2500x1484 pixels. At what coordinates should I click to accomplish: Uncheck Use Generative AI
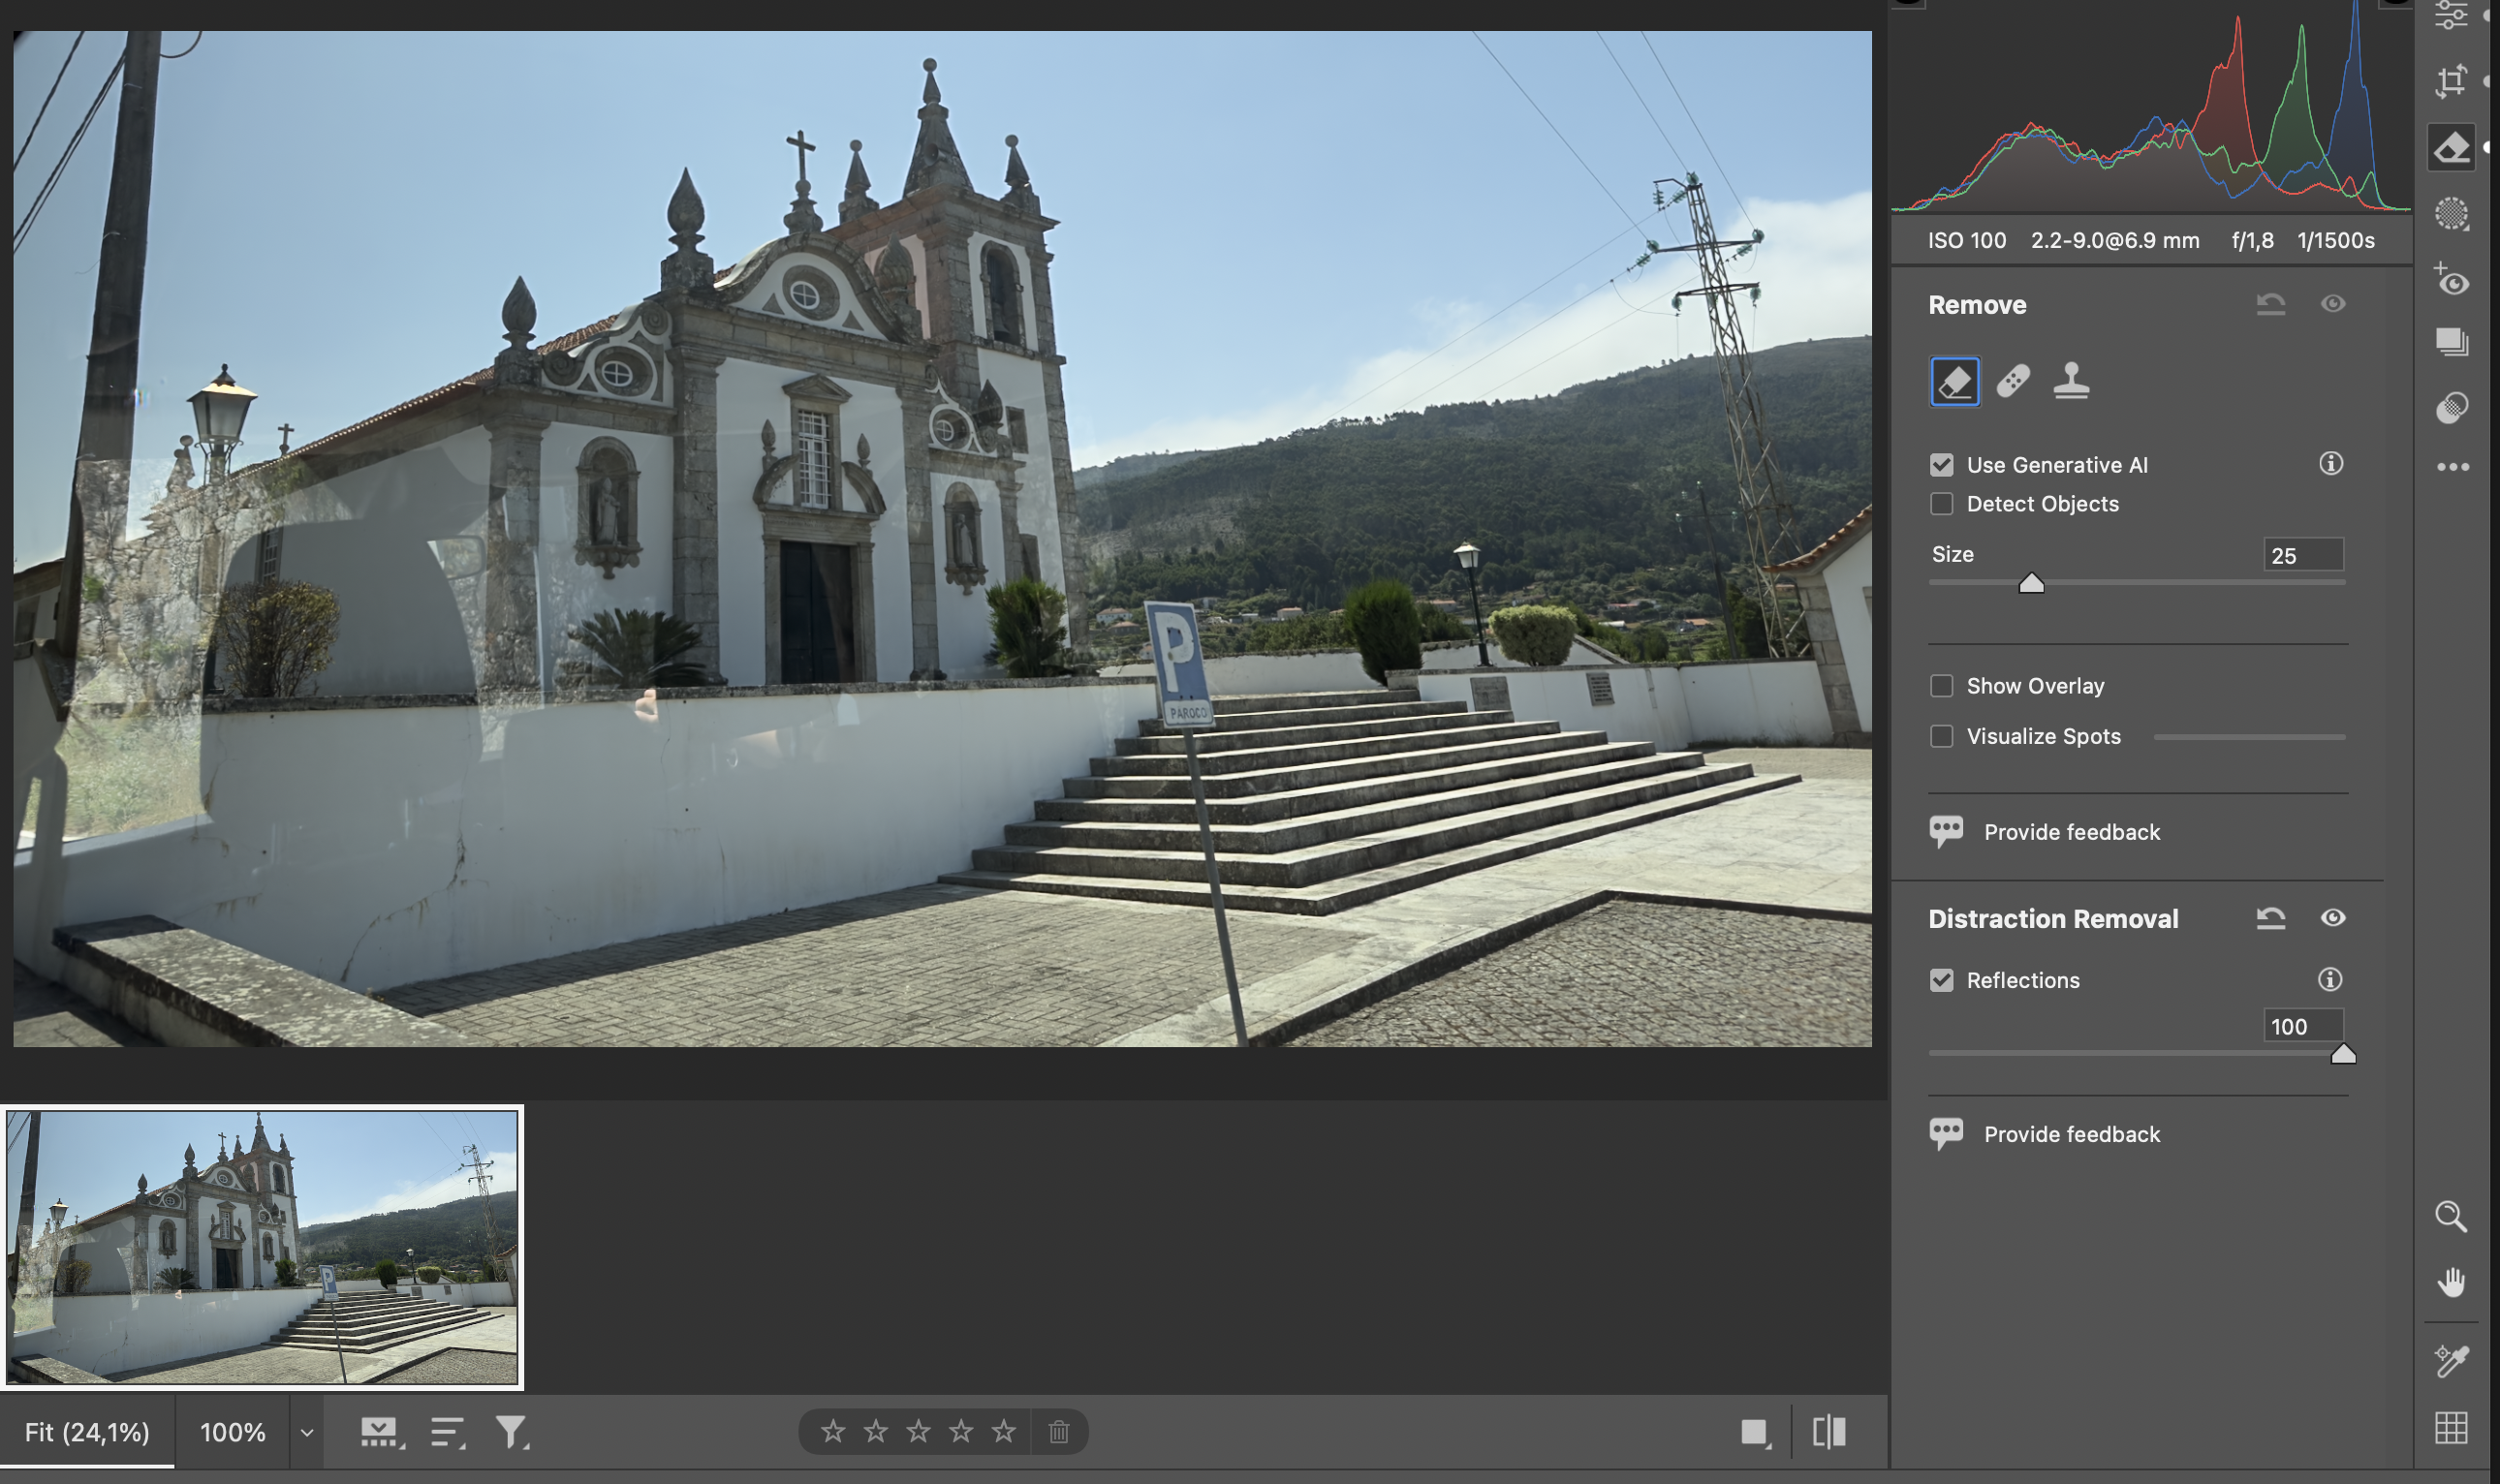pyautogui.click(x=1941, y=465)
